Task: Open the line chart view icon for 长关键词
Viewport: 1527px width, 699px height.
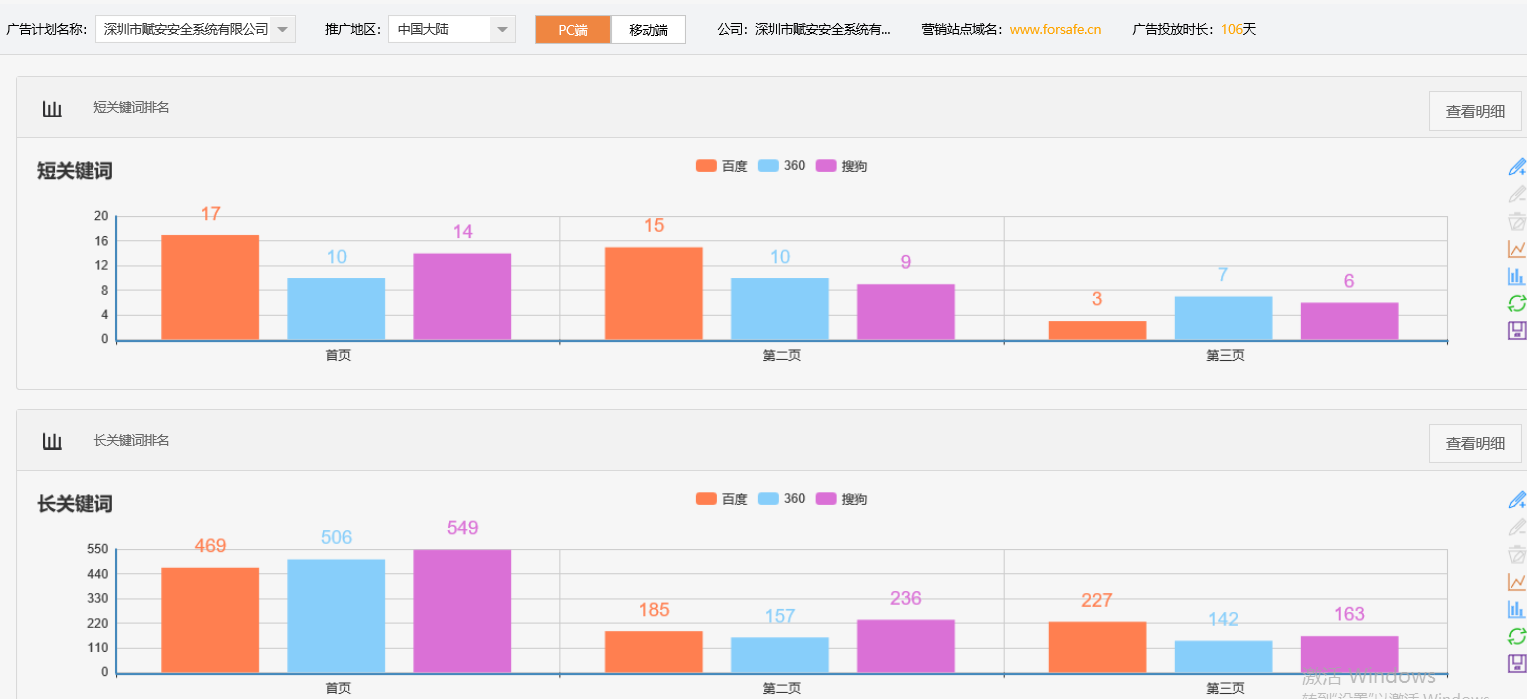Action: pos(1517,581)
